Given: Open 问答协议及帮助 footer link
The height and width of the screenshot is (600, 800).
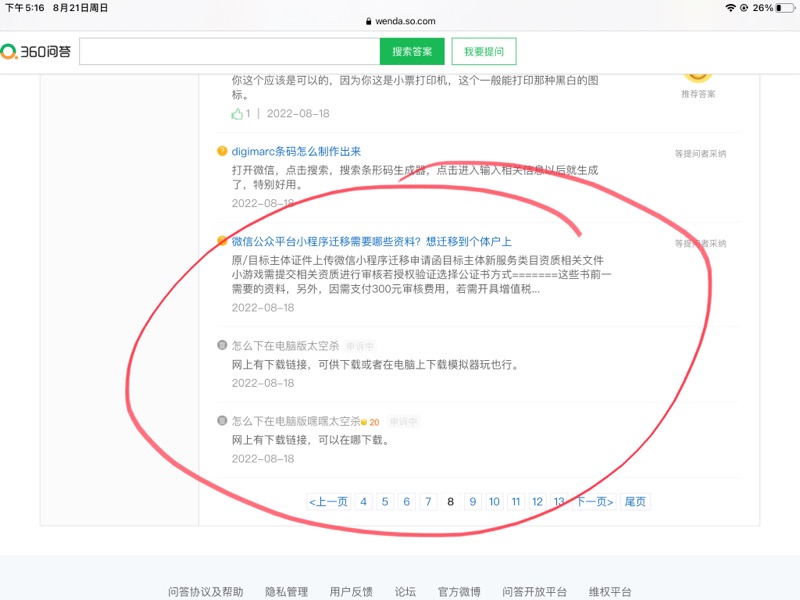Looking at the screenshot, I should (x=206, y=592).
